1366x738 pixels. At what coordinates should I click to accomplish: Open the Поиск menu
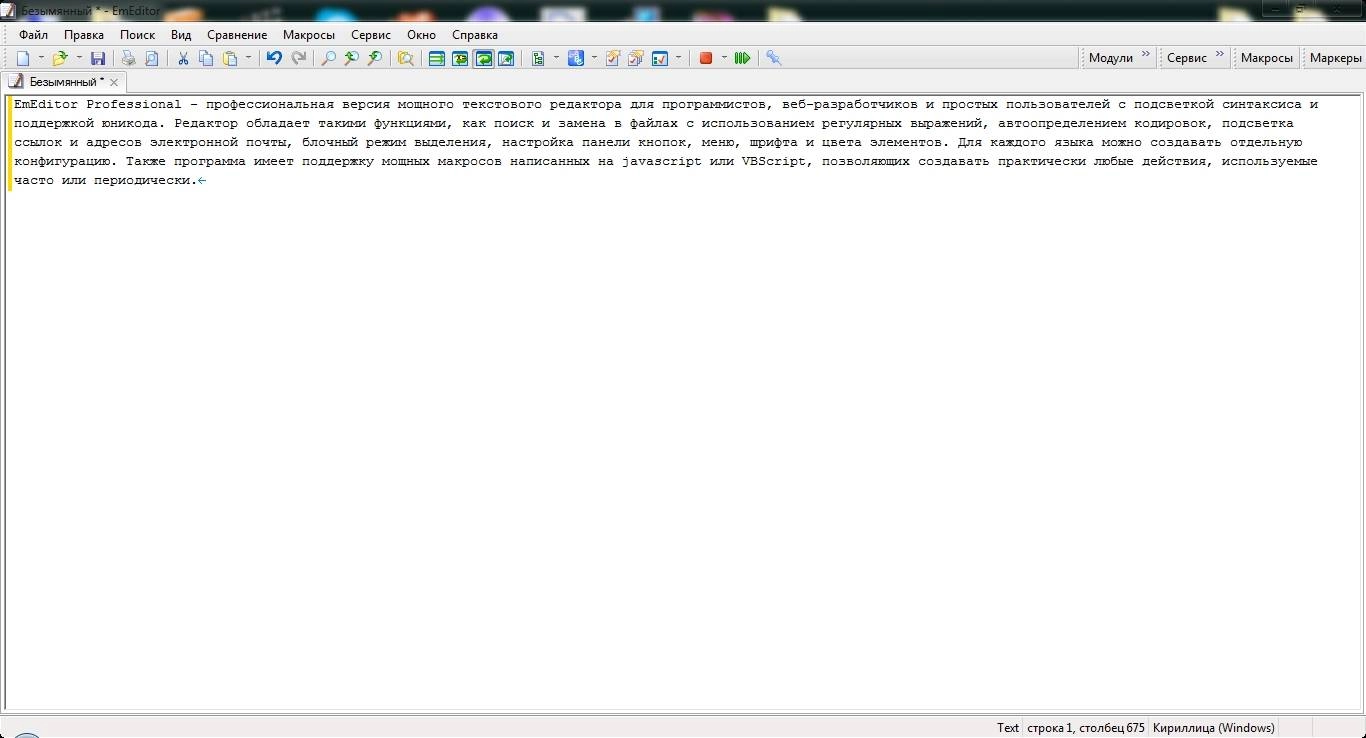[x=138, y=35]
